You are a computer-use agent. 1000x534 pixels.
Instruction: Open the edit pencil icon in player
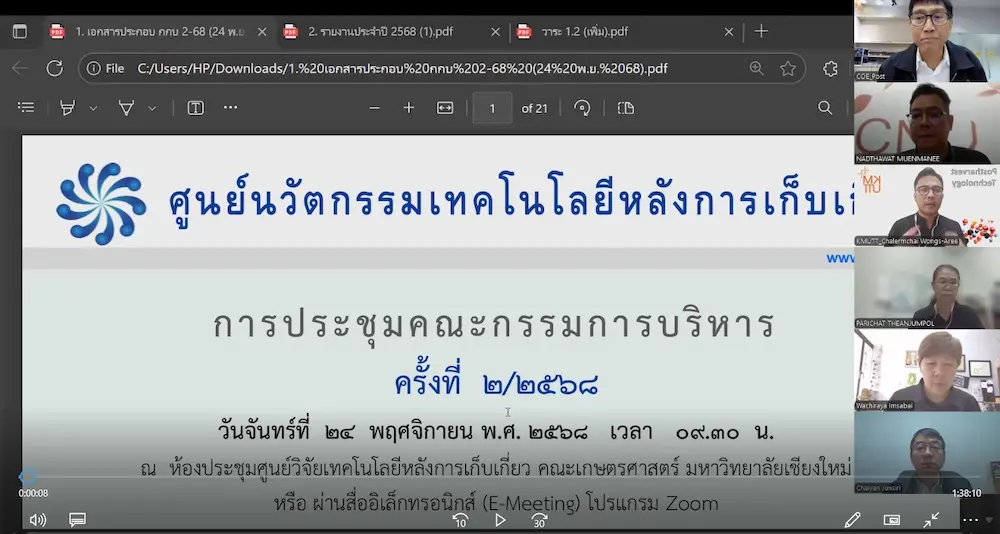(852, 520)
